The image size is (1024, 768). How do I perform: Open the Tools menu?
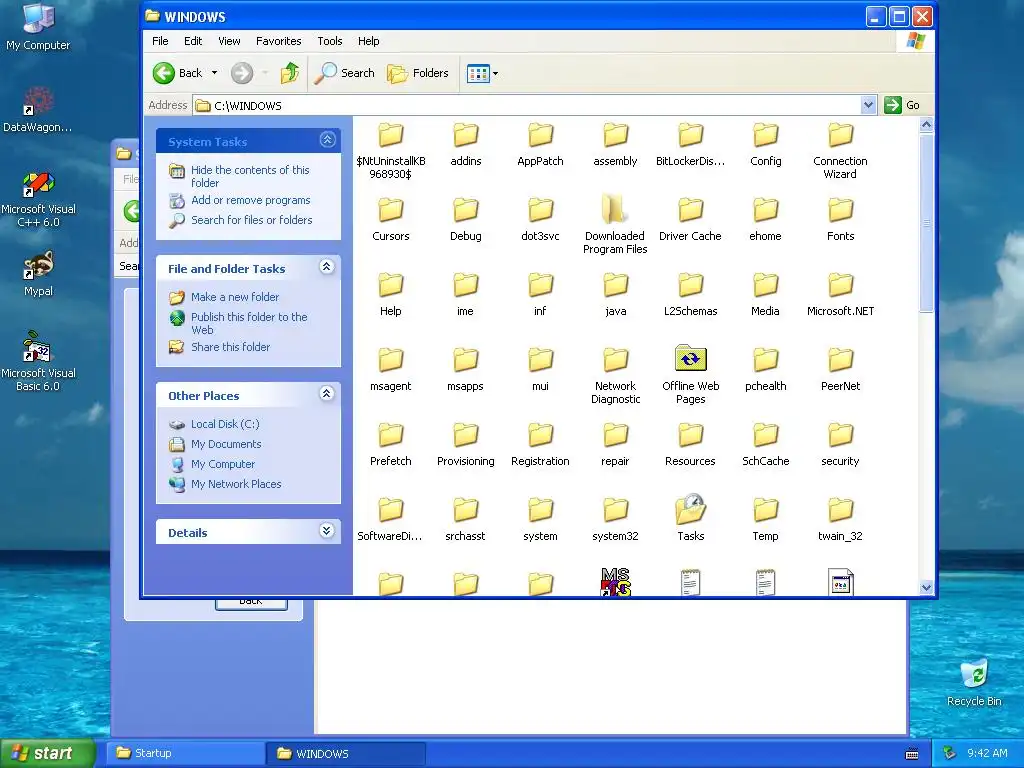point(330,41)
